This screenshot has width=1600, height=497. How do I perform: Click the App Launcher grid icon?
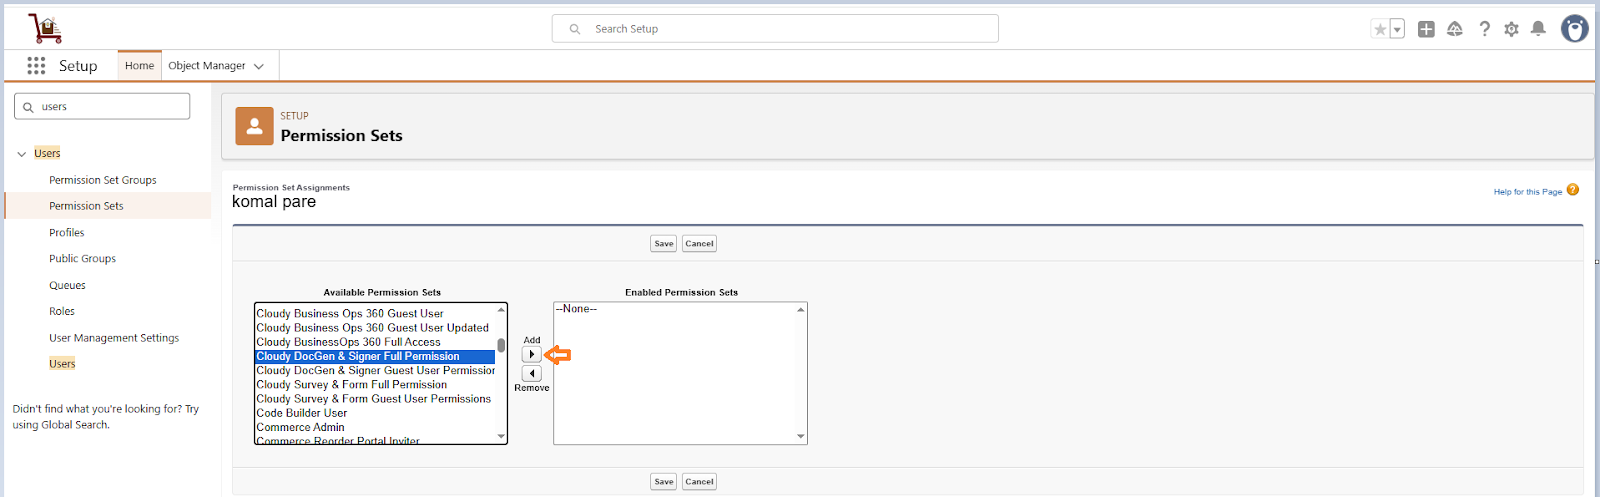36,66
